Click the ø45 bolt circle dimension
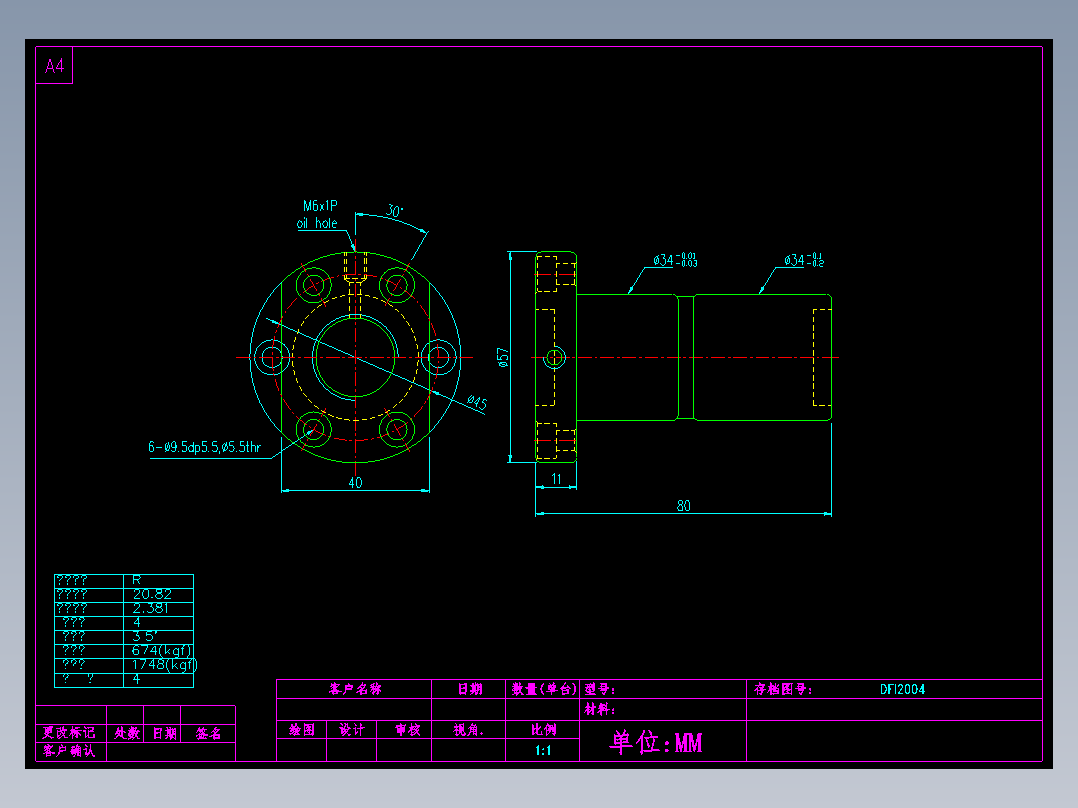Image resolution: width=1078 pixels, height=808 pixels. point(477,402)
